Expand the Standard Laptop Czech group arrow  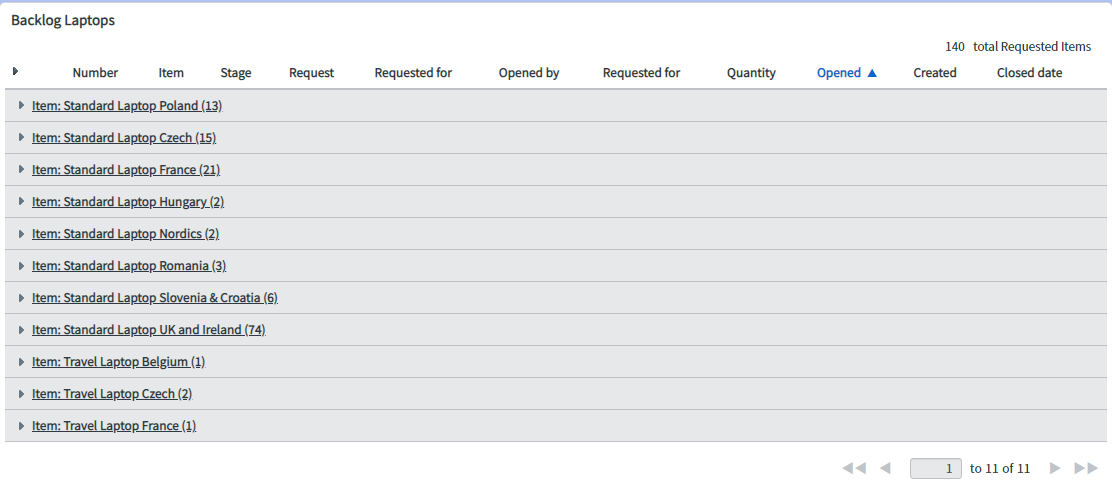[x=21, y=137]
